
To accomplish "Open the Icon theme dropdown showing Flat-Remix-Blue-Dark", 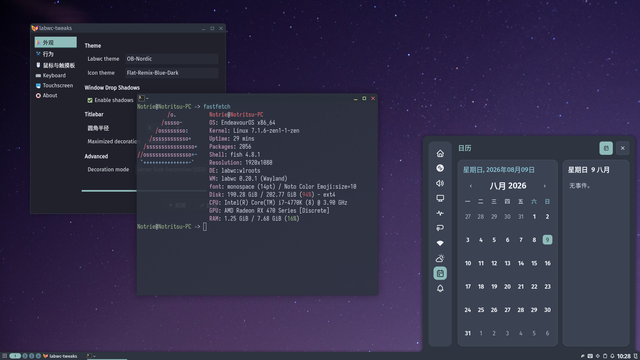I will point(171,73).
